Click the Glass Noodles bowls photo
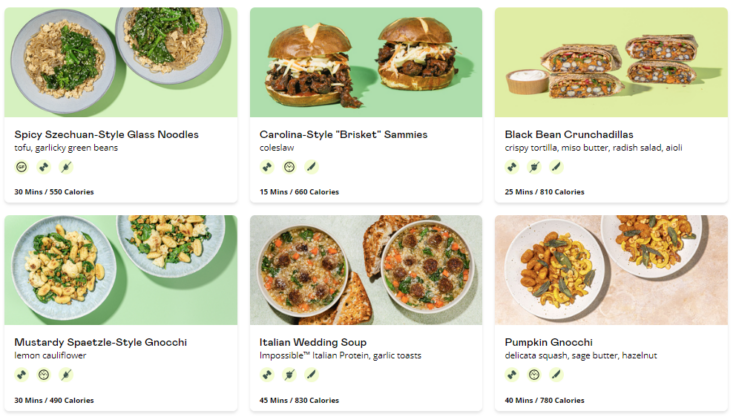Viewport: 733px width, 417px height. point(121,62)
